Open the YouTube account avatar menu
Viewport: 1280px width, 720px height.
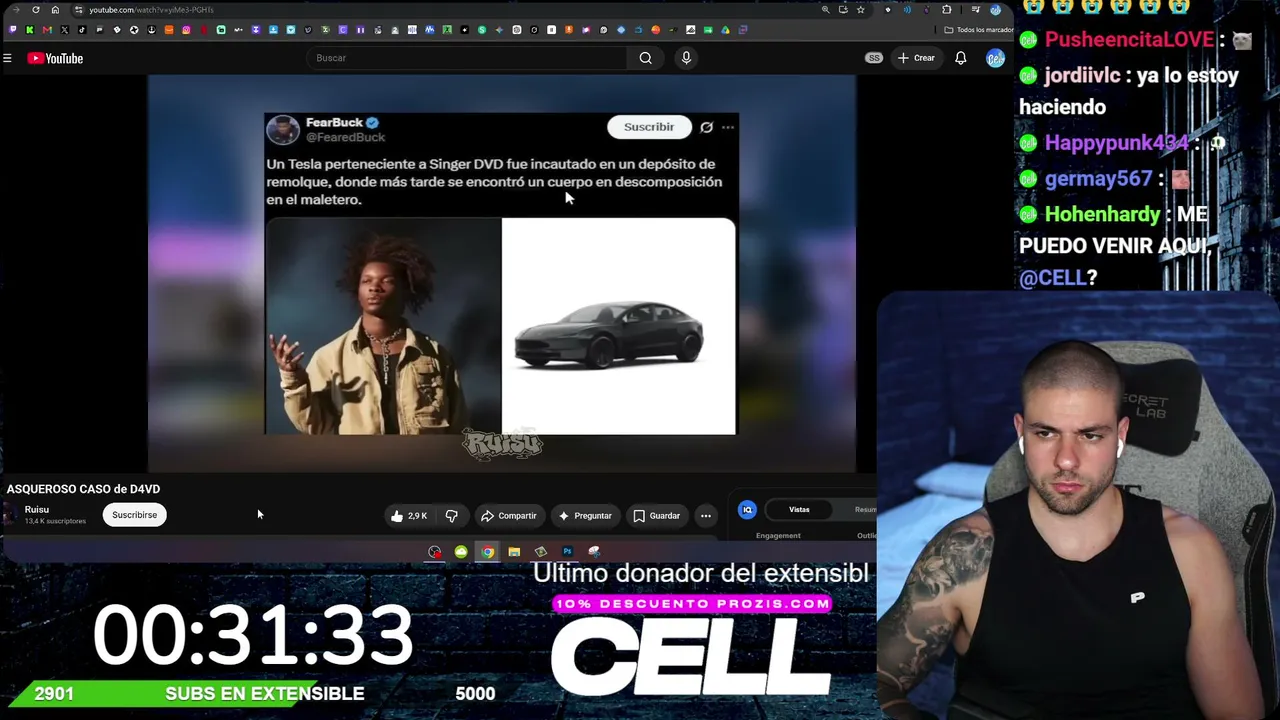[994, 58]
